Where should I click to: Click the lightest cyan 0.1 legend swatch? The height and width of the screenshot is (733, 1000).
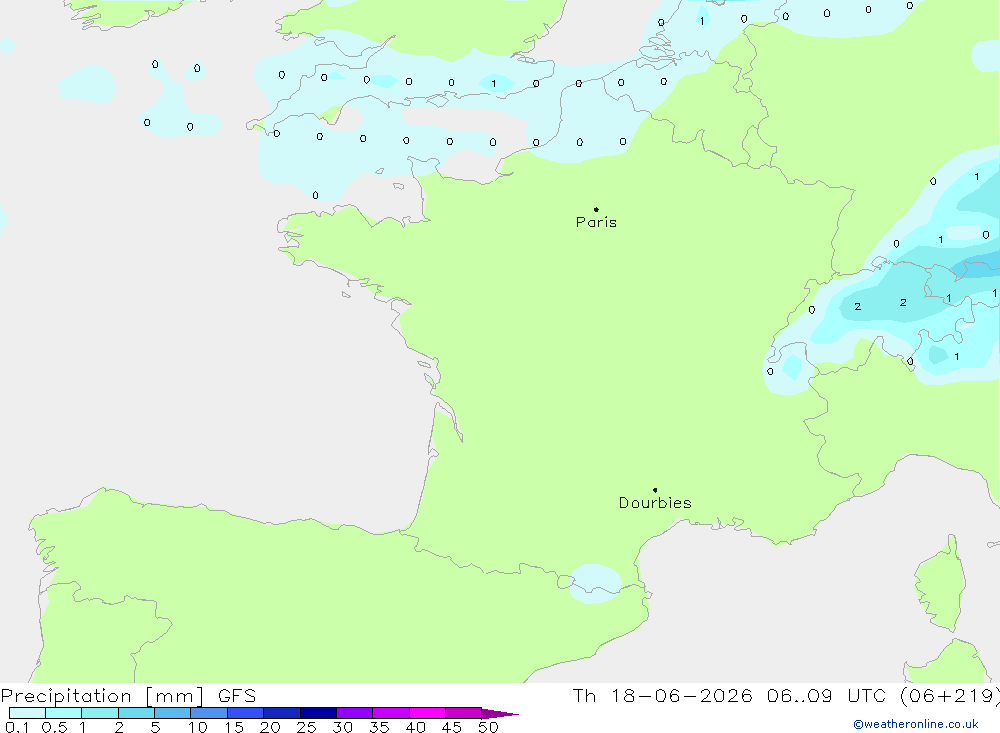(x=27, y=713)
